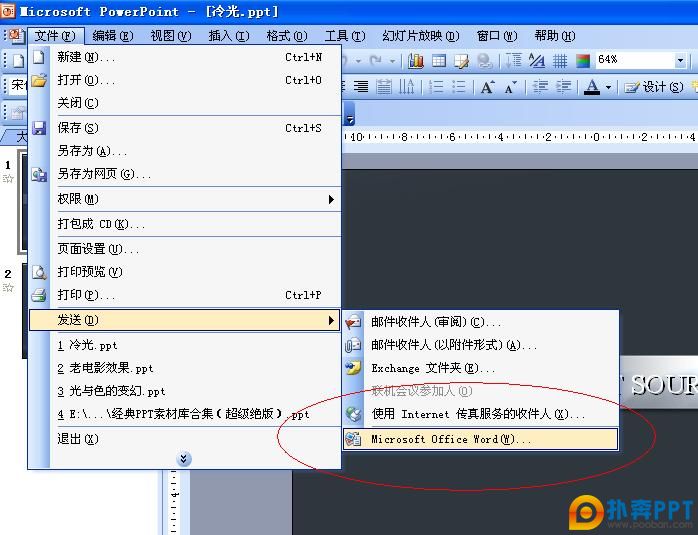Open the 权限(M) submenu
Screen dimensions: 698x535
click(x=184, y=199)
